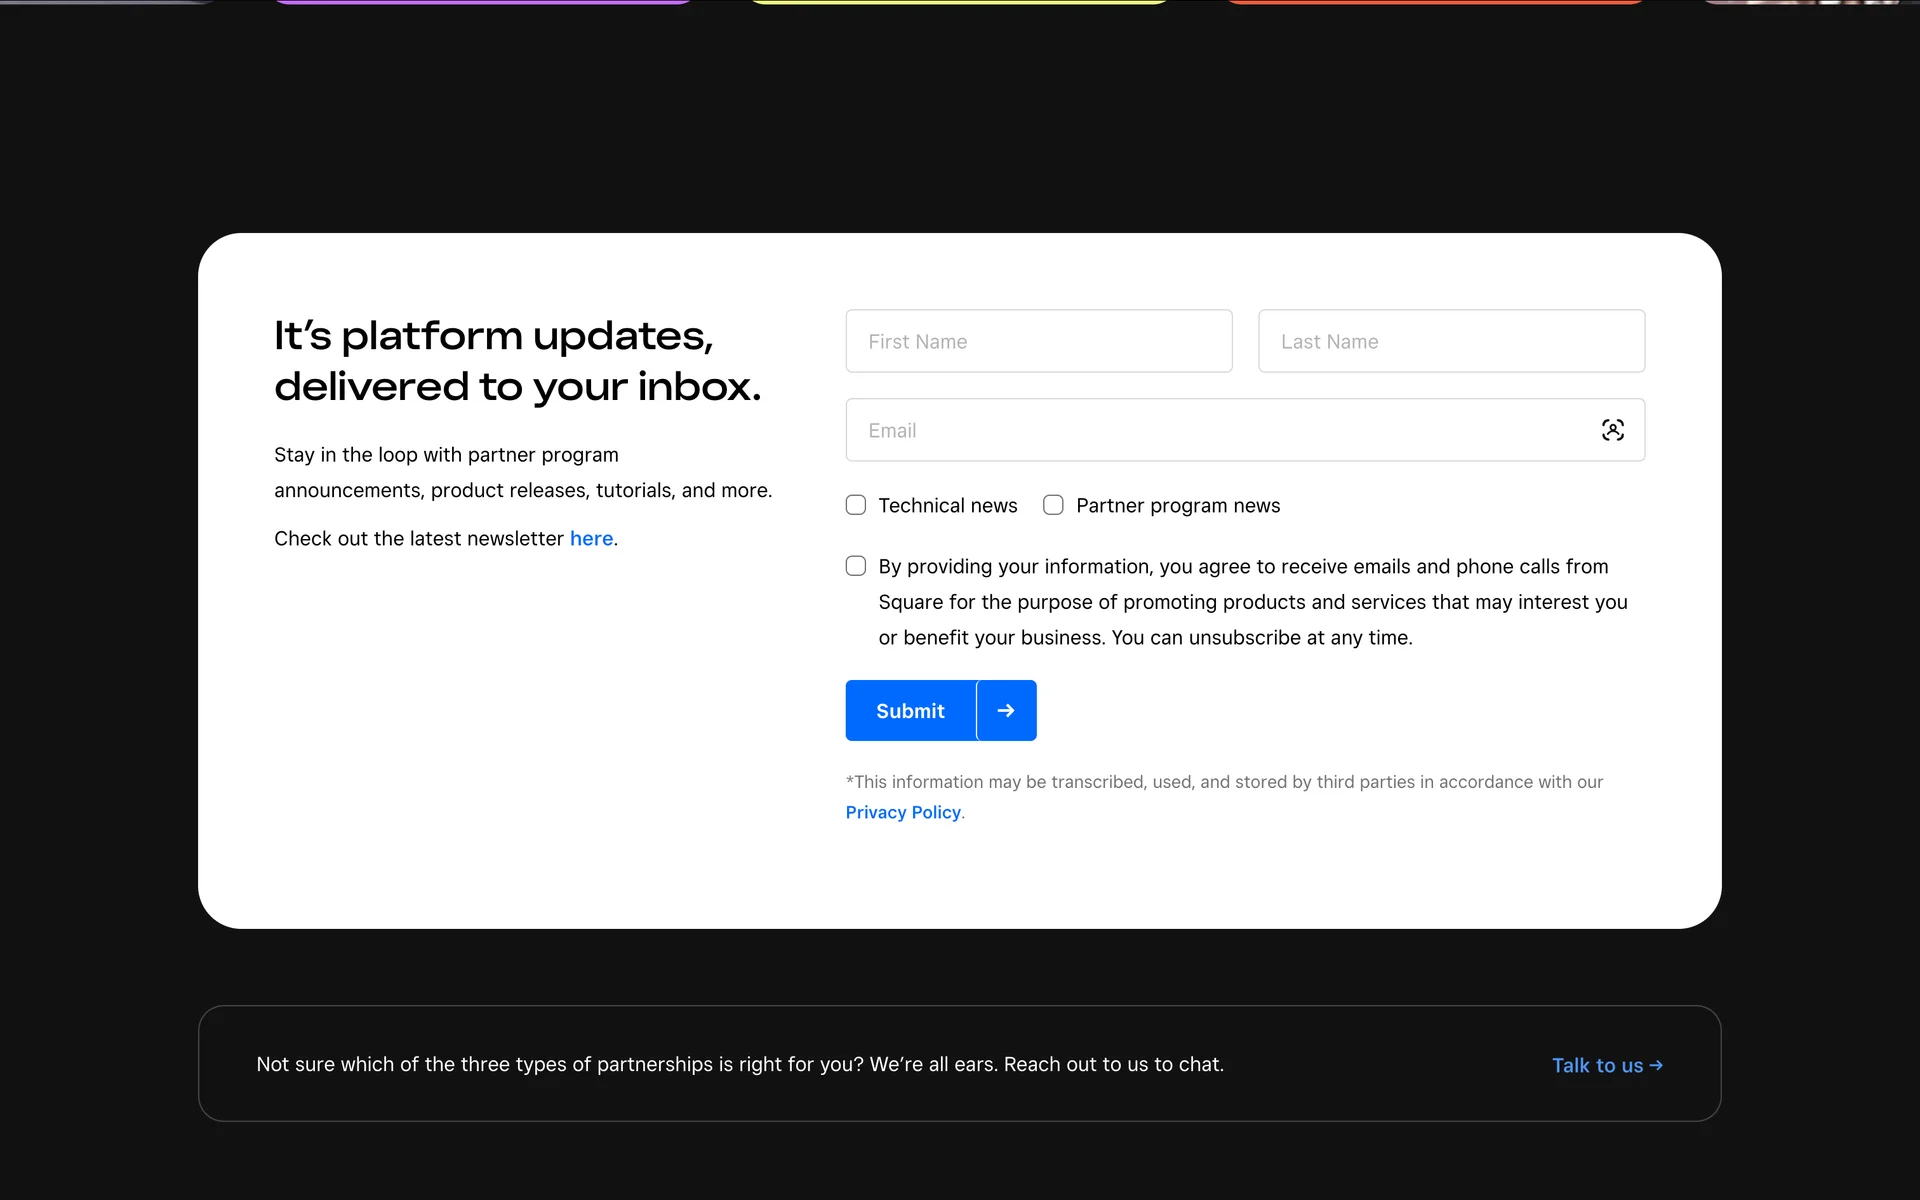
Task: Click the purple card edge at top
Action: [x=483, y=2]
